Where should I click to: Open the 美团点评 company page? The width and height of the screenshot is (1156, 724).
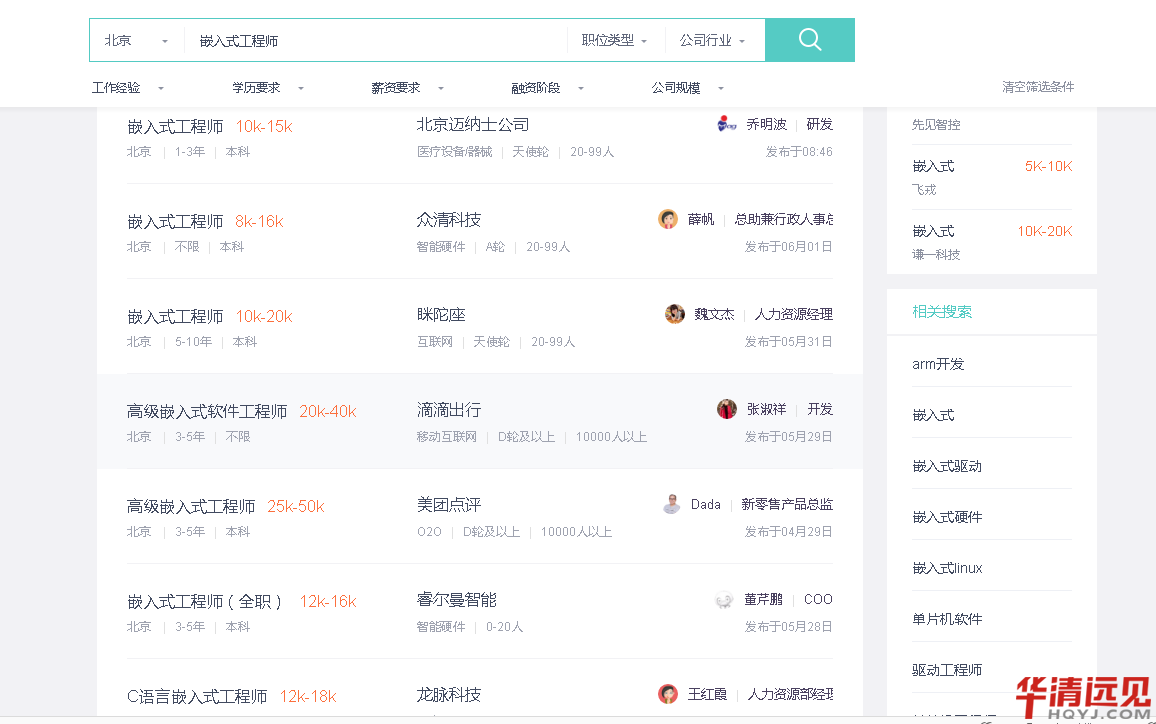[x=449, y=505]
